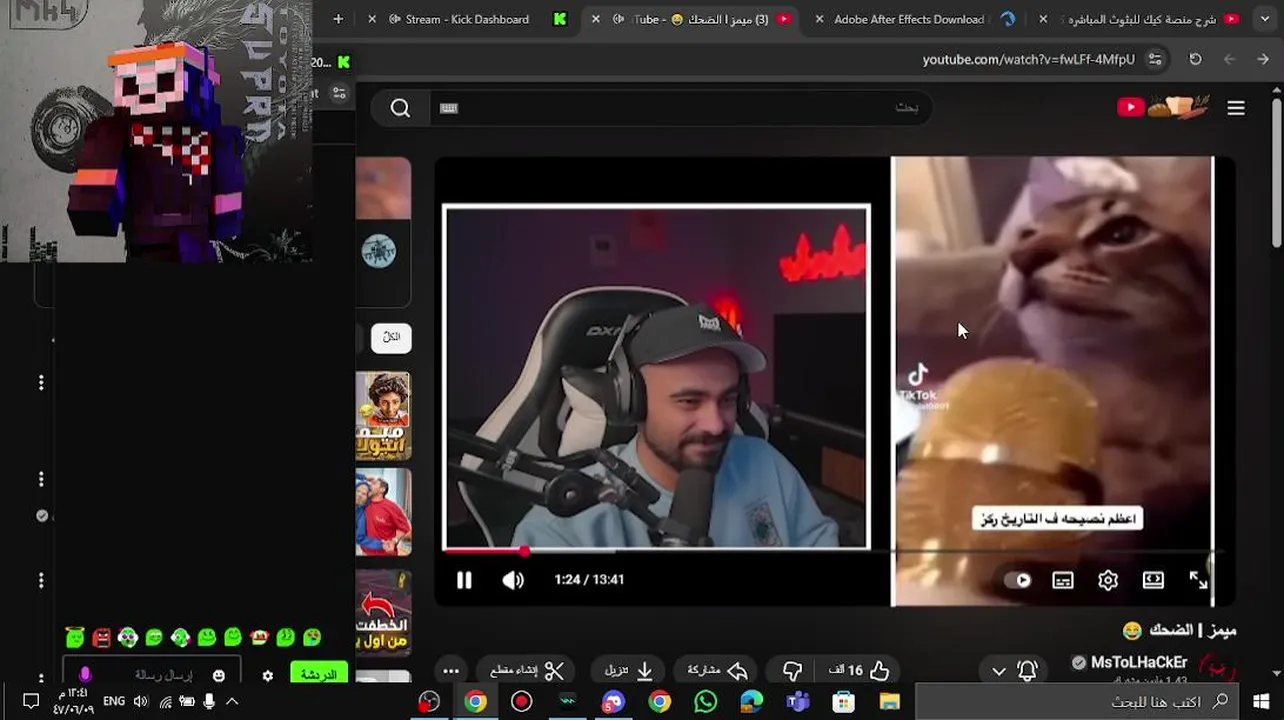The width and height of the screenshot is (1284, 720).
Task: Download the video with تنزيل button
Action: 630,671
